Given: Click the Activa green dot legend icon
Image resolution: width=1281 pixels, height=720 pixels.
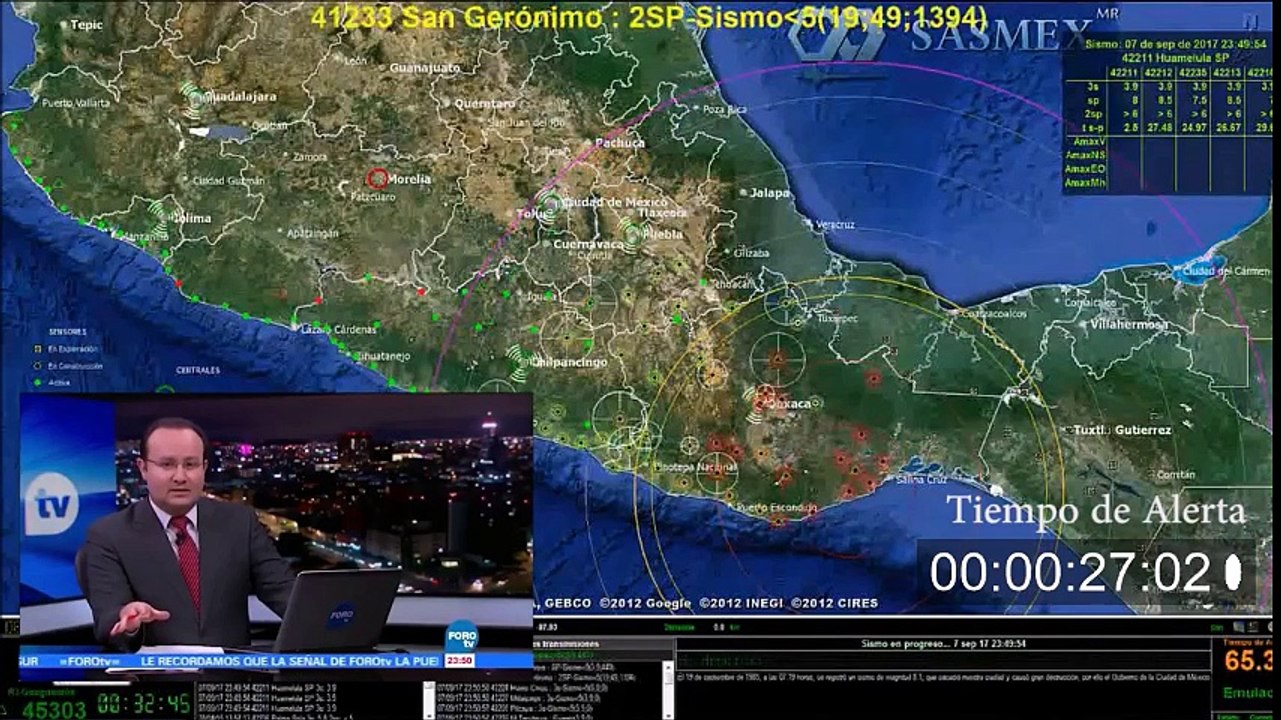Looking at the screenshot, I should coord(37,382).
